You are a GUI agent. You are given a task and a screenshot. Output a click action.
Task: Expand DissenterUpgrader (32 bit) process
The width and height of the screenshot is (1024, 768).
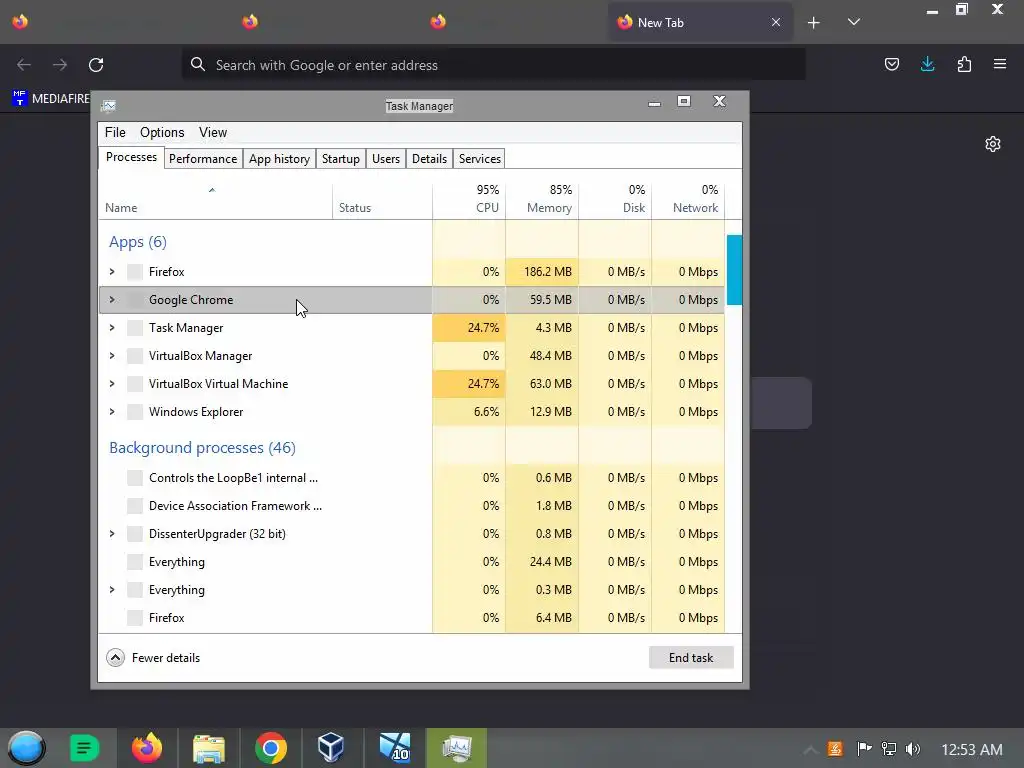[x=112, y=534]
